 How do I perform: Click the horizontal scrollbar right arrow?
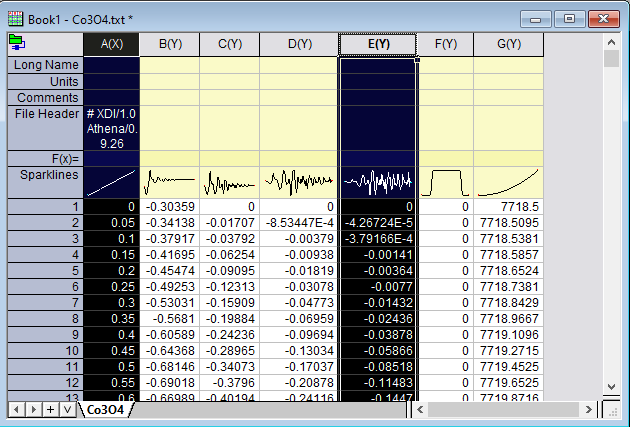click(589, 410)
